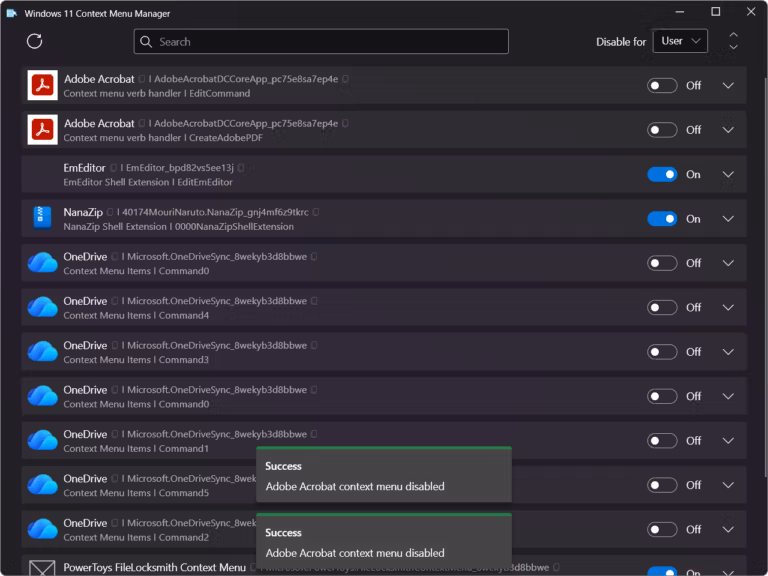Click the OneDrive cloud icon for Command3
The image size is (768, 576).
43,352
